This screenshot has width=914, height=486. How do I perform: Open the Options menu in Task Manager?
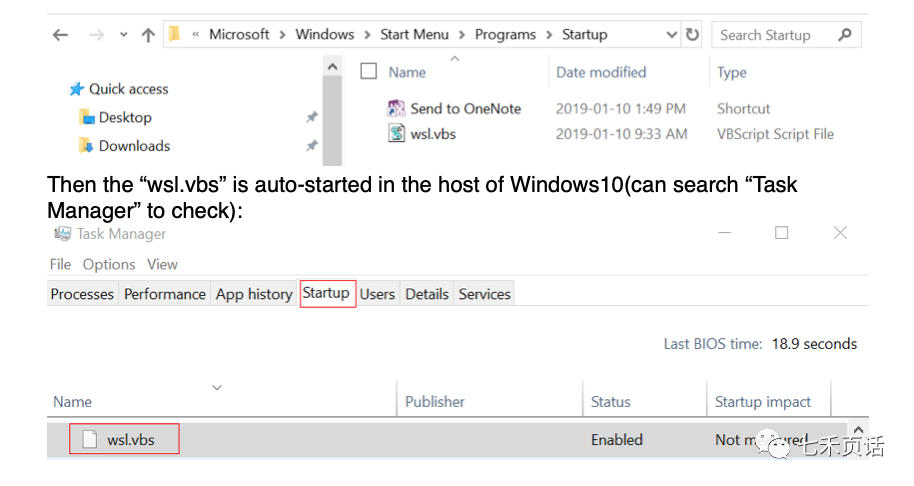[x=108, y=265]
